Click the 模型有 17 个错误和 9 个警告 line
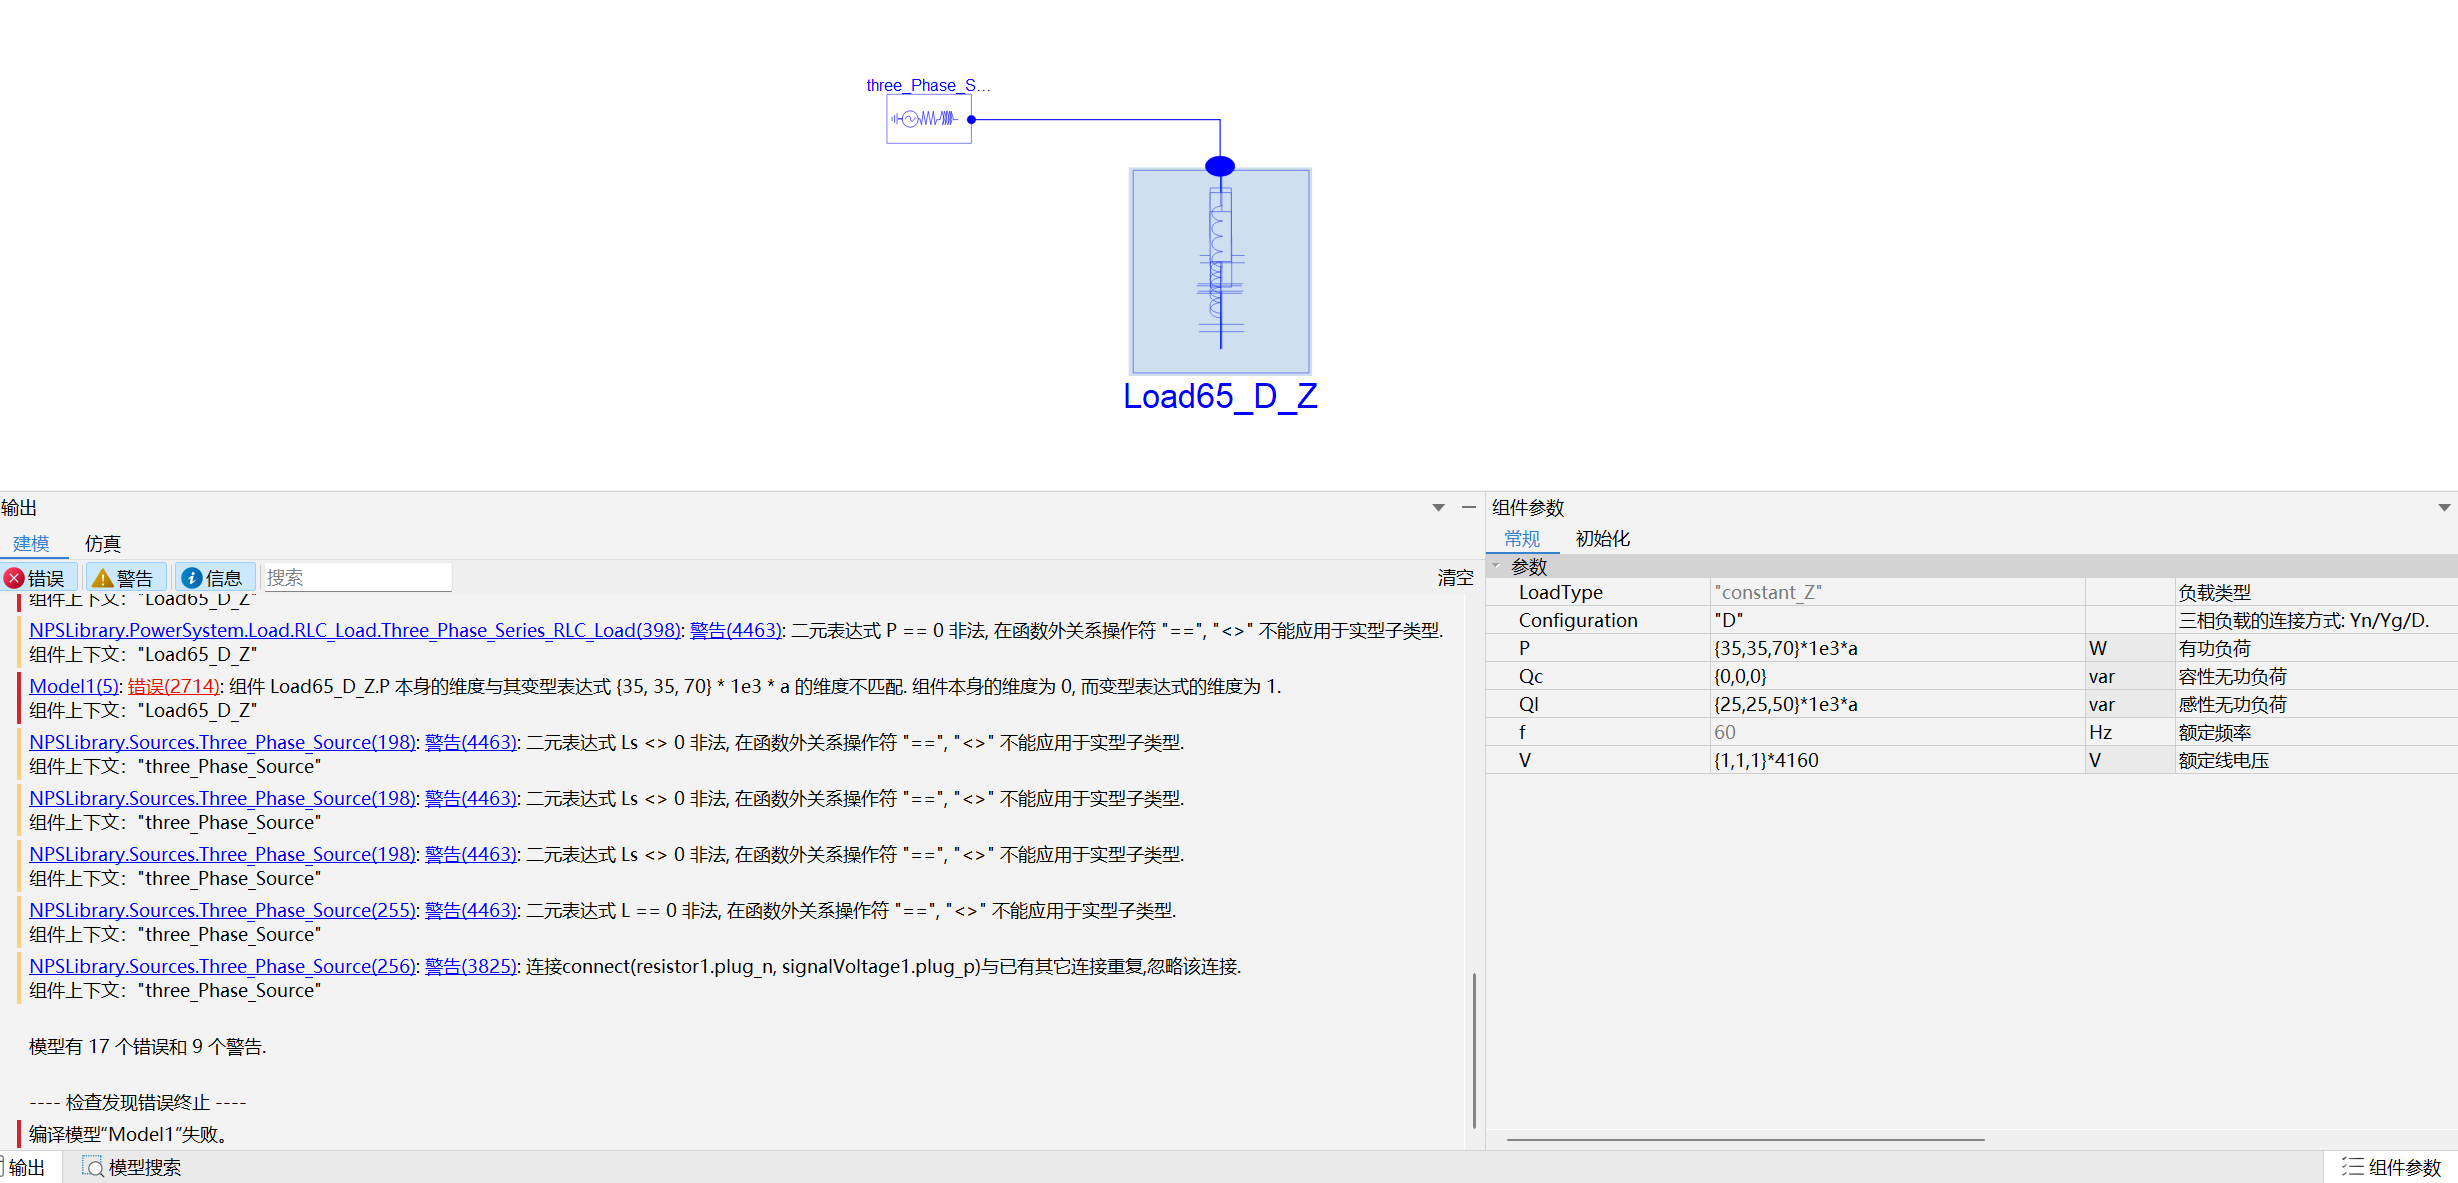The height and width of the screenshot is (1183, 2458). click(x=147, y=1046)
